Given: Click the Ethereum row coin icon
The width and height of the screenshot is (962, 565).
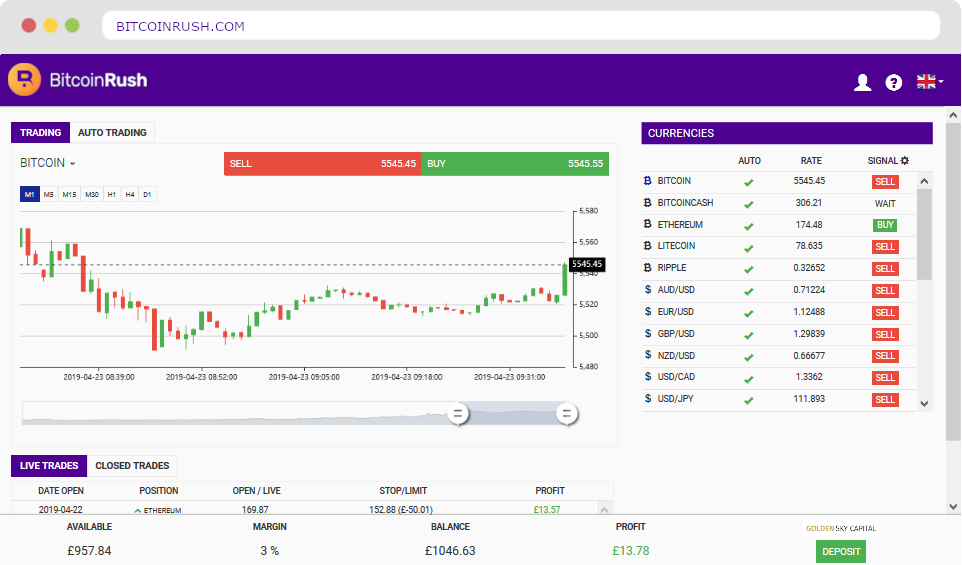Looking at the screenshot, I should point(647,225).
